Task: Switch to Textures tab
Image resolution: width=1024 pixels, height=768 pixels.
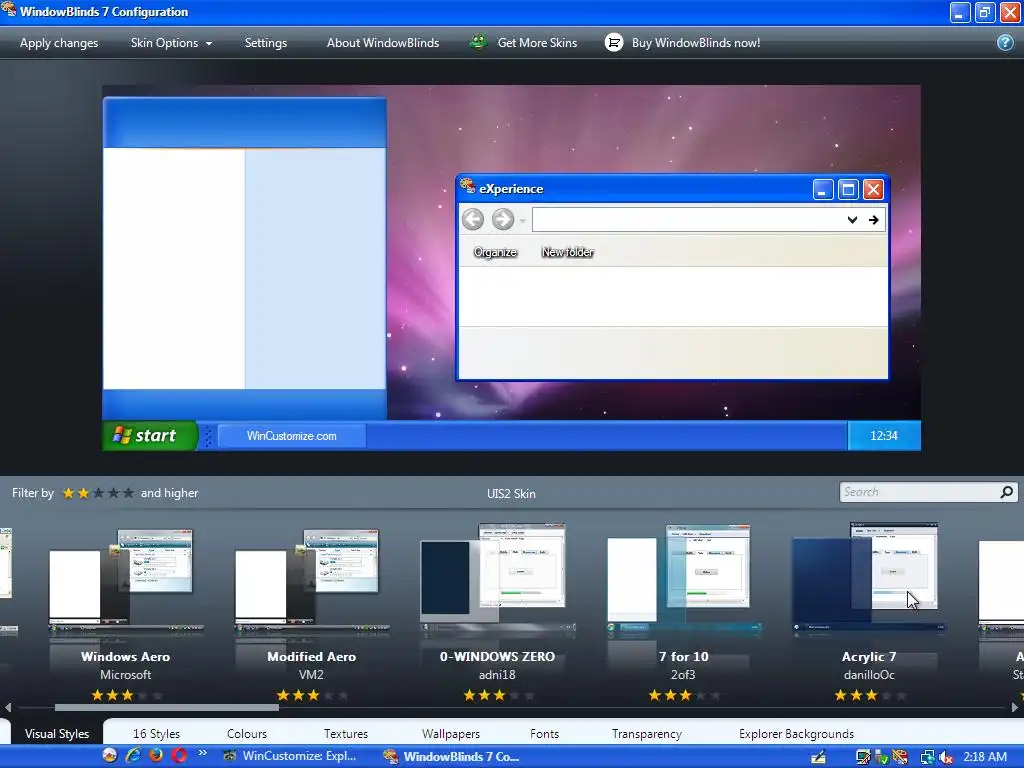Action: 345,734
